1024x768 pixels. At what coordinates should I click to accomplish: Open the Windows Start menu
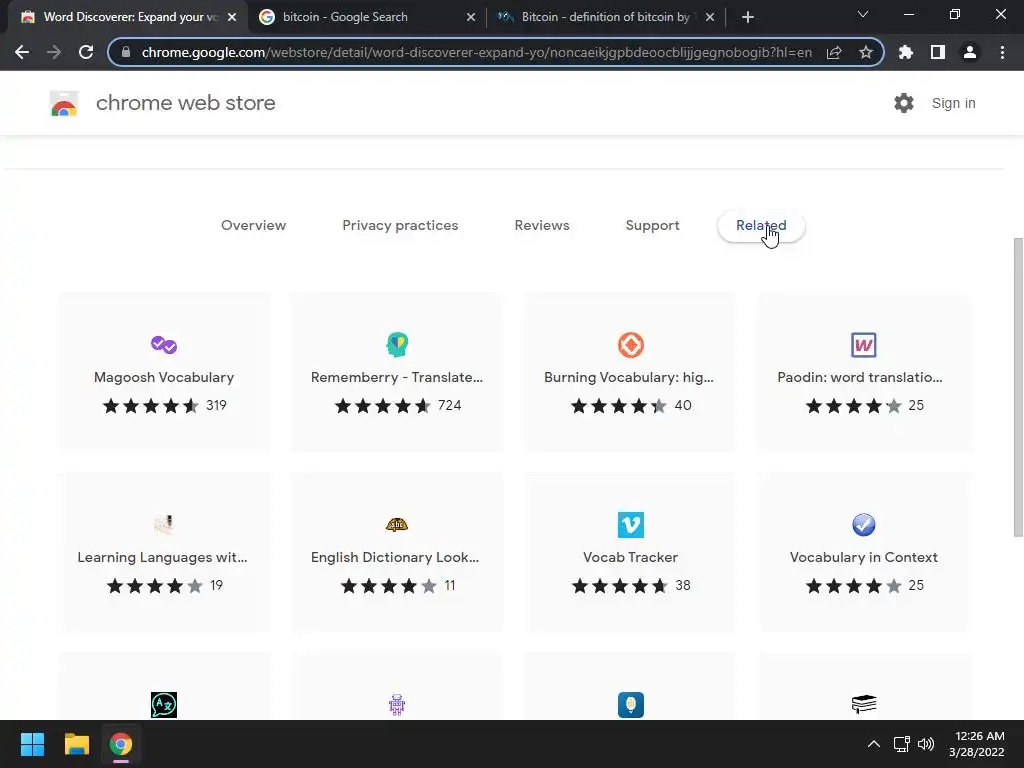pyautogui.click(x=32, y=744)
